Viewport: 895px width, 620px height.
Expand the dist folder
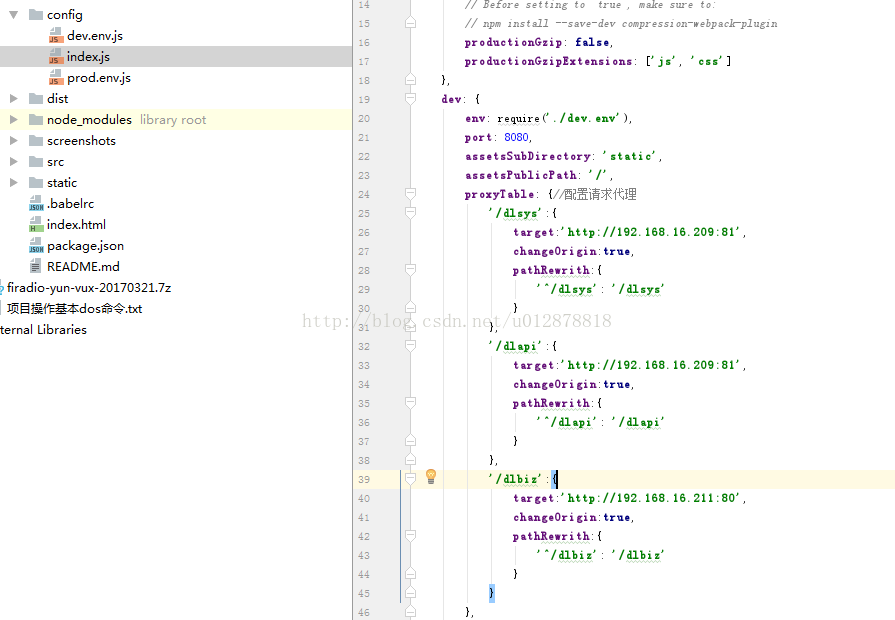tap(14, 99)
